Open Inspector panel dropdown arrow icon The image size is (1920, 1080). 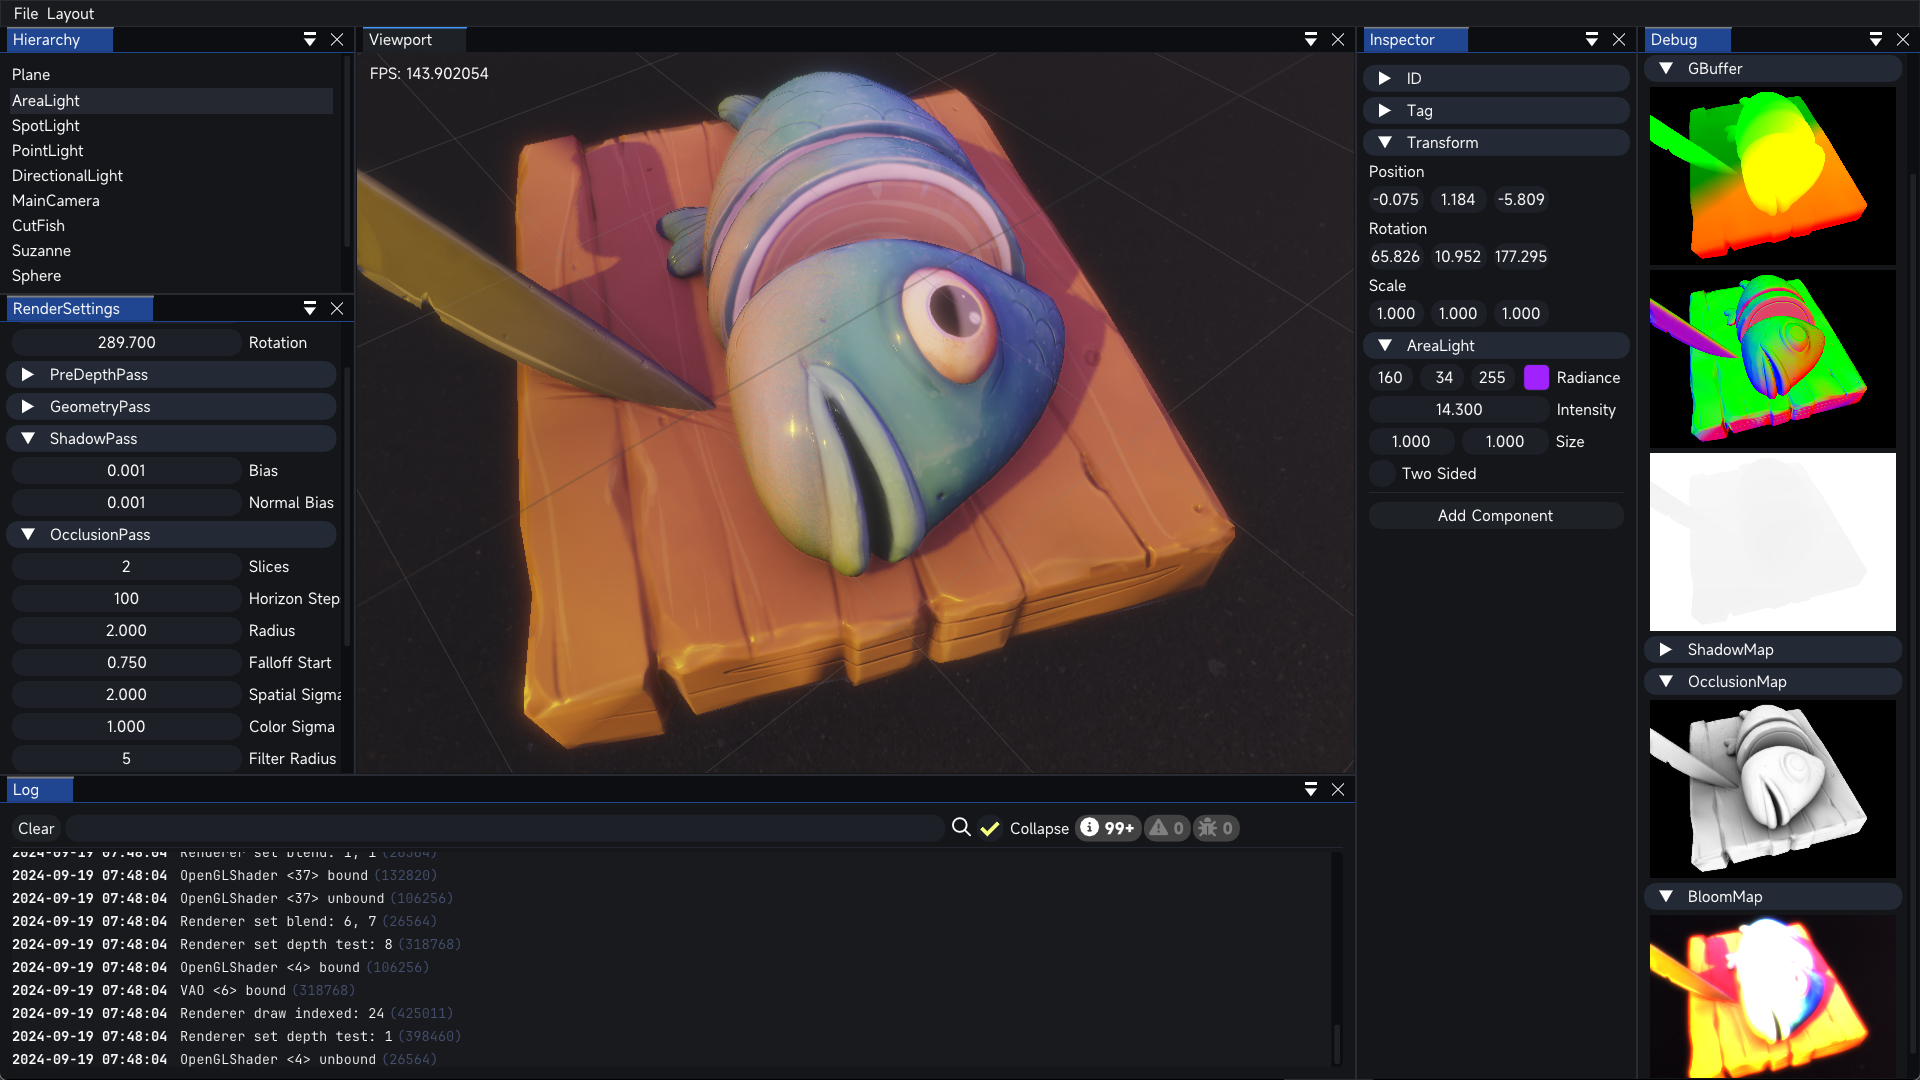[x=1592, y=40]
